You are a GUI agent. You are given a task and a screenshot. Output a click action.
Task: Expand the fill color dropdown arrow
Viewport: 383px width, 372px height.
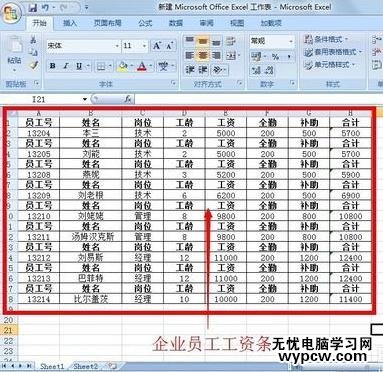[132, 66]
